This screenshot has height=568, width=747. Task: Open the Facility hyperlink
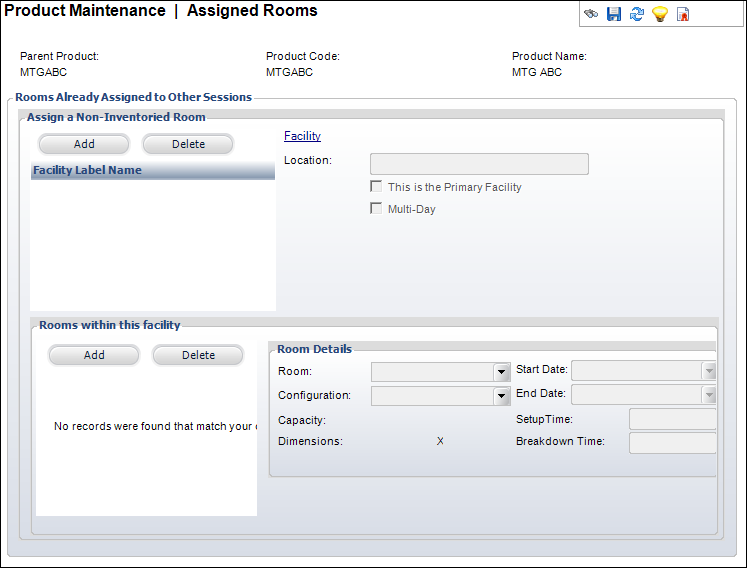(303, 136)
